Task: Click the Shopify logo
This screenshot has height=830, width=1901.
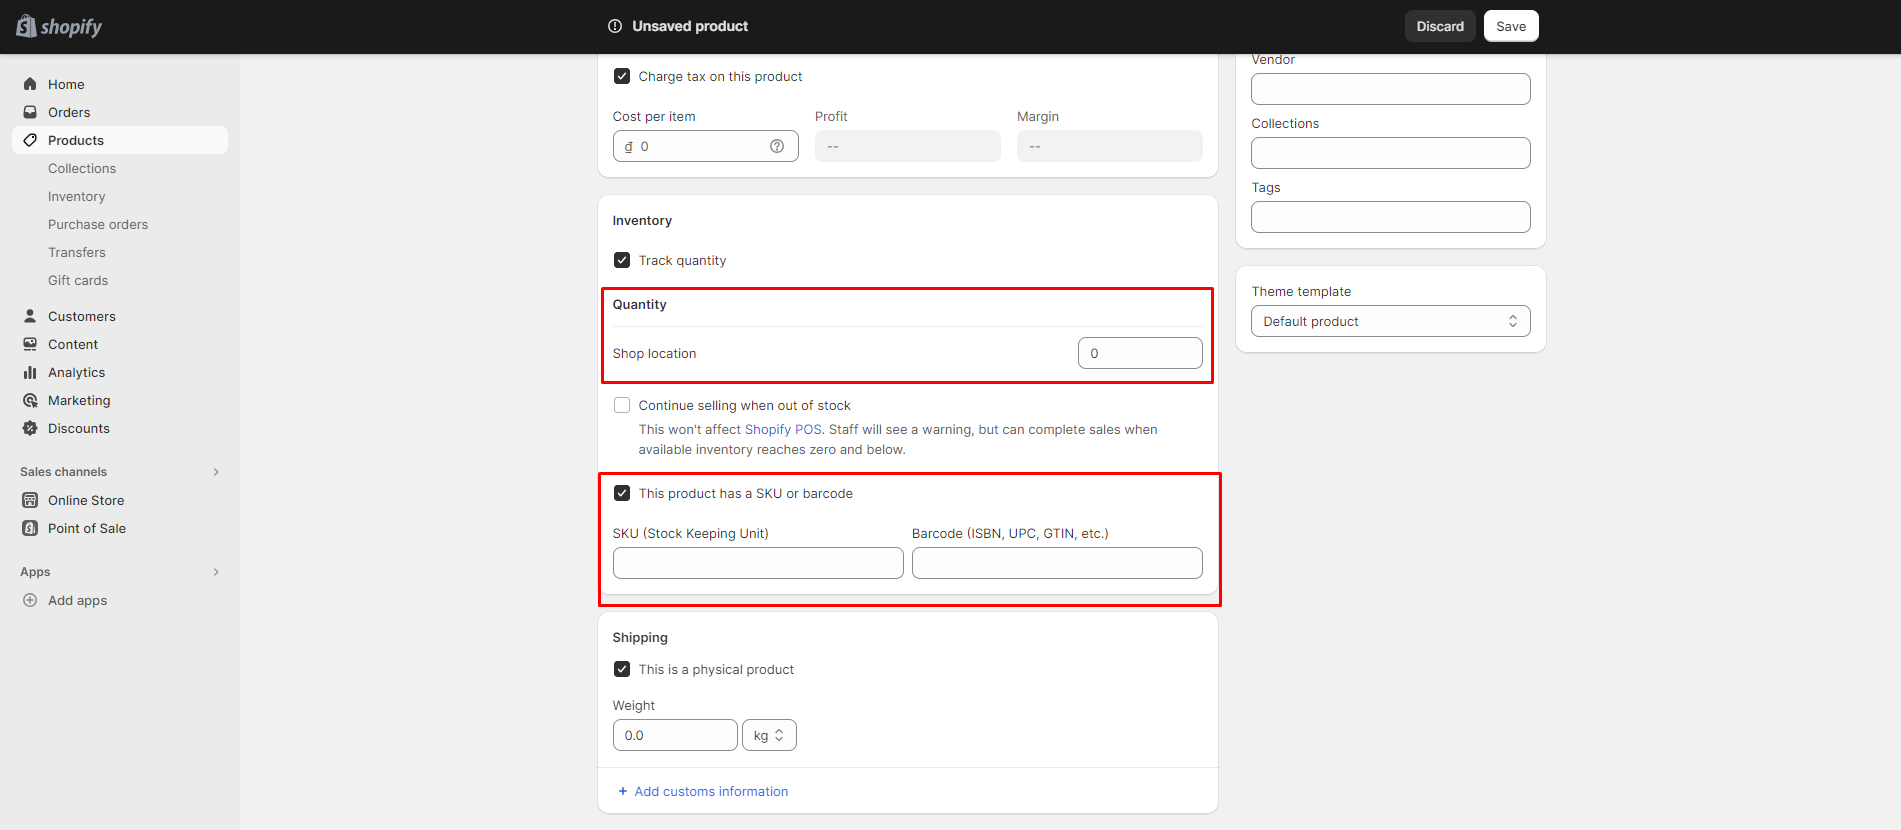Action: pos(59,26)
